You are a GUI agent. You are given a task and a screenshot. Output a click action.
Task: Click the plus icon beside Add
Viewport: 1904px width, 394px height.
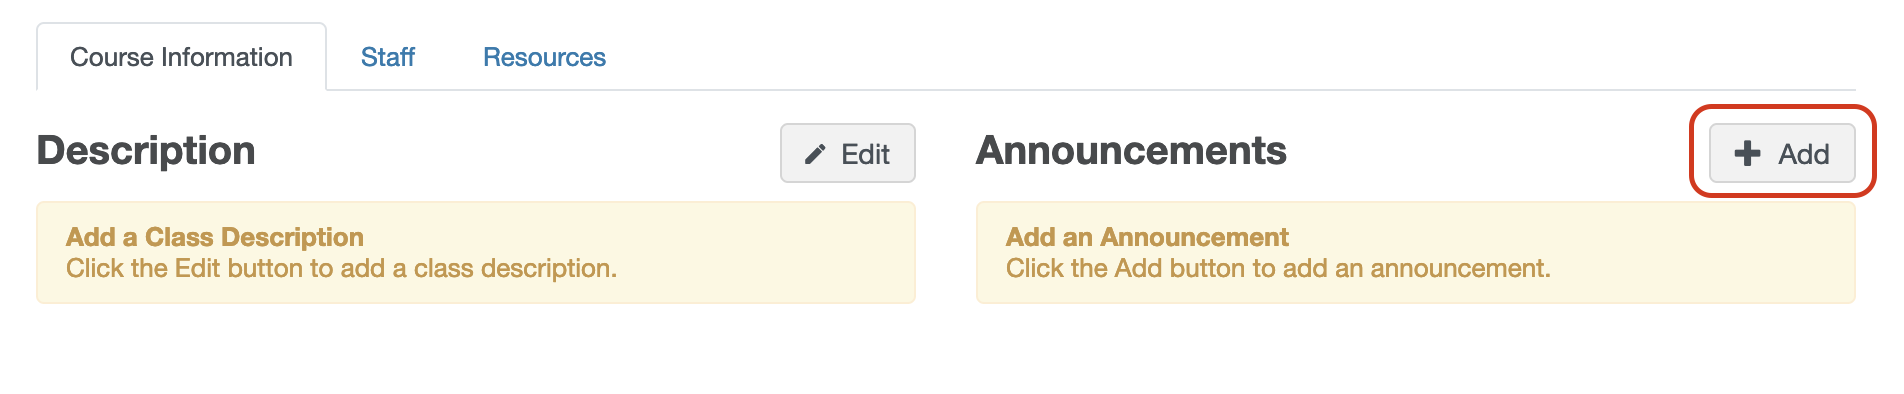tap(1747, 153)
